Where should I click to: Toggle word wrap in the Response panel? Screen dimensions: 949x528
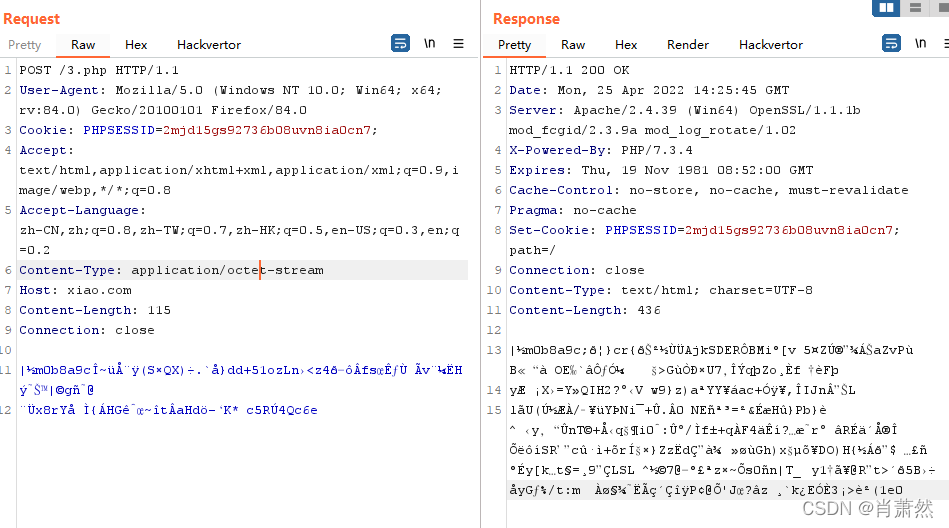891,44
